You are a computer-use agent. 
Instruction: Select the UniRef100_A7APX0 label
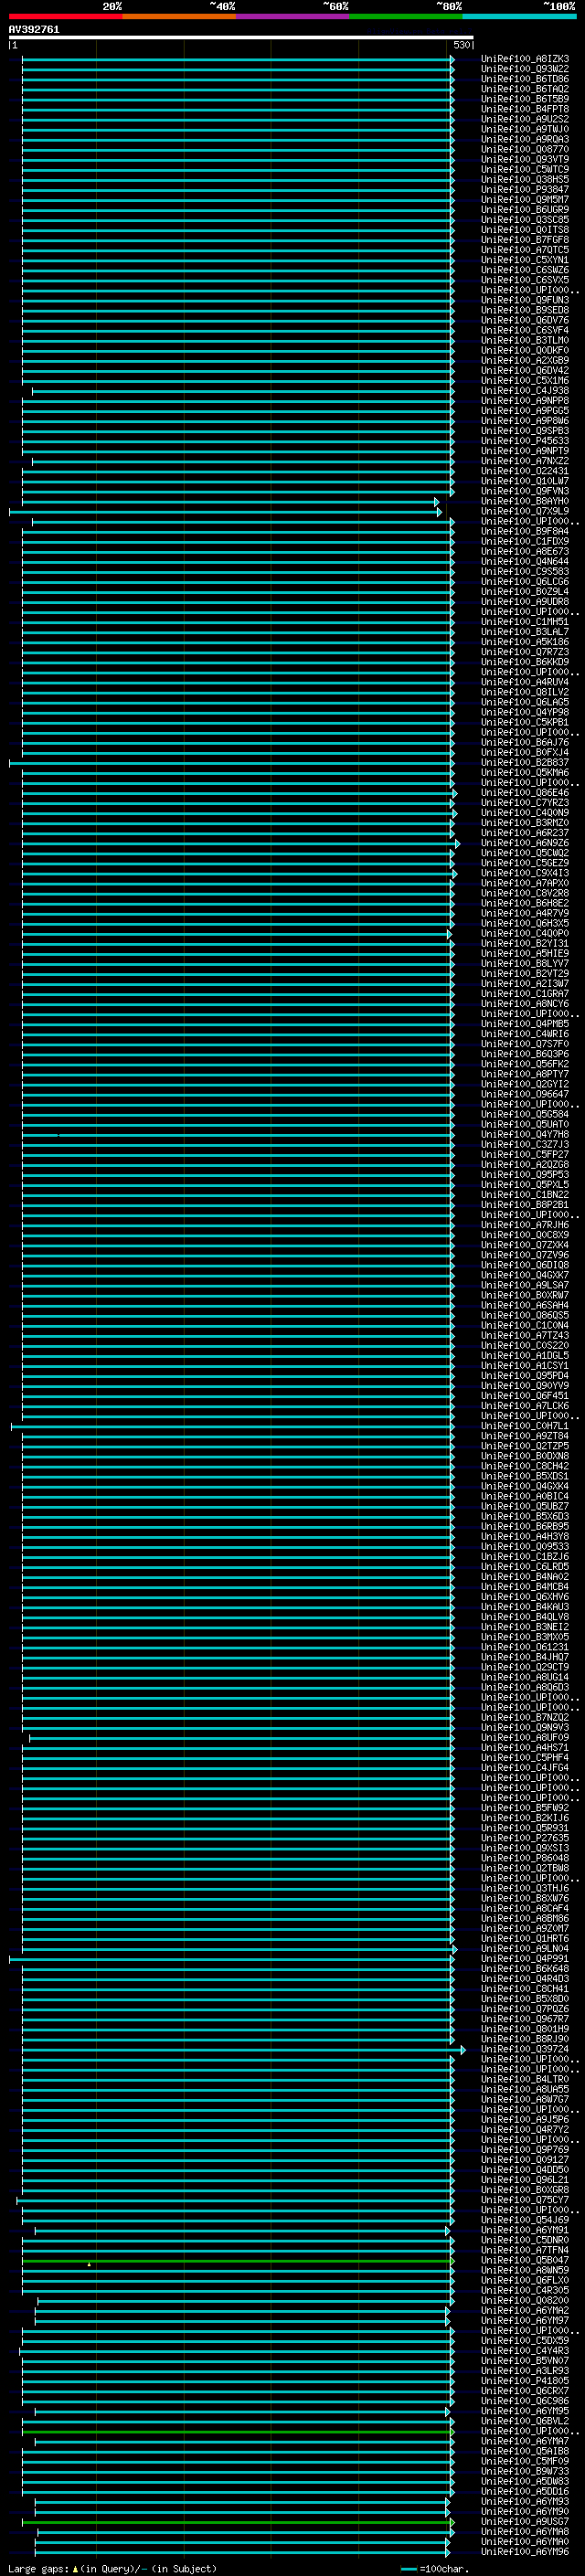coord(525,882)
